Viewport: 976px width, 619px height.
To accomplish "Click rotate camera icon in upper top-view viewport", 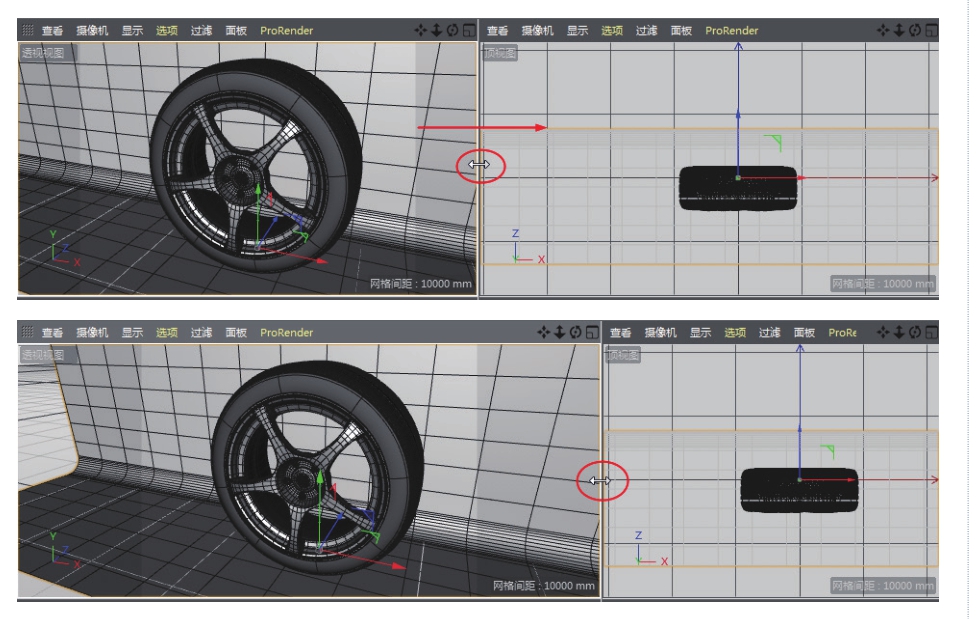I will click(914, 31).
